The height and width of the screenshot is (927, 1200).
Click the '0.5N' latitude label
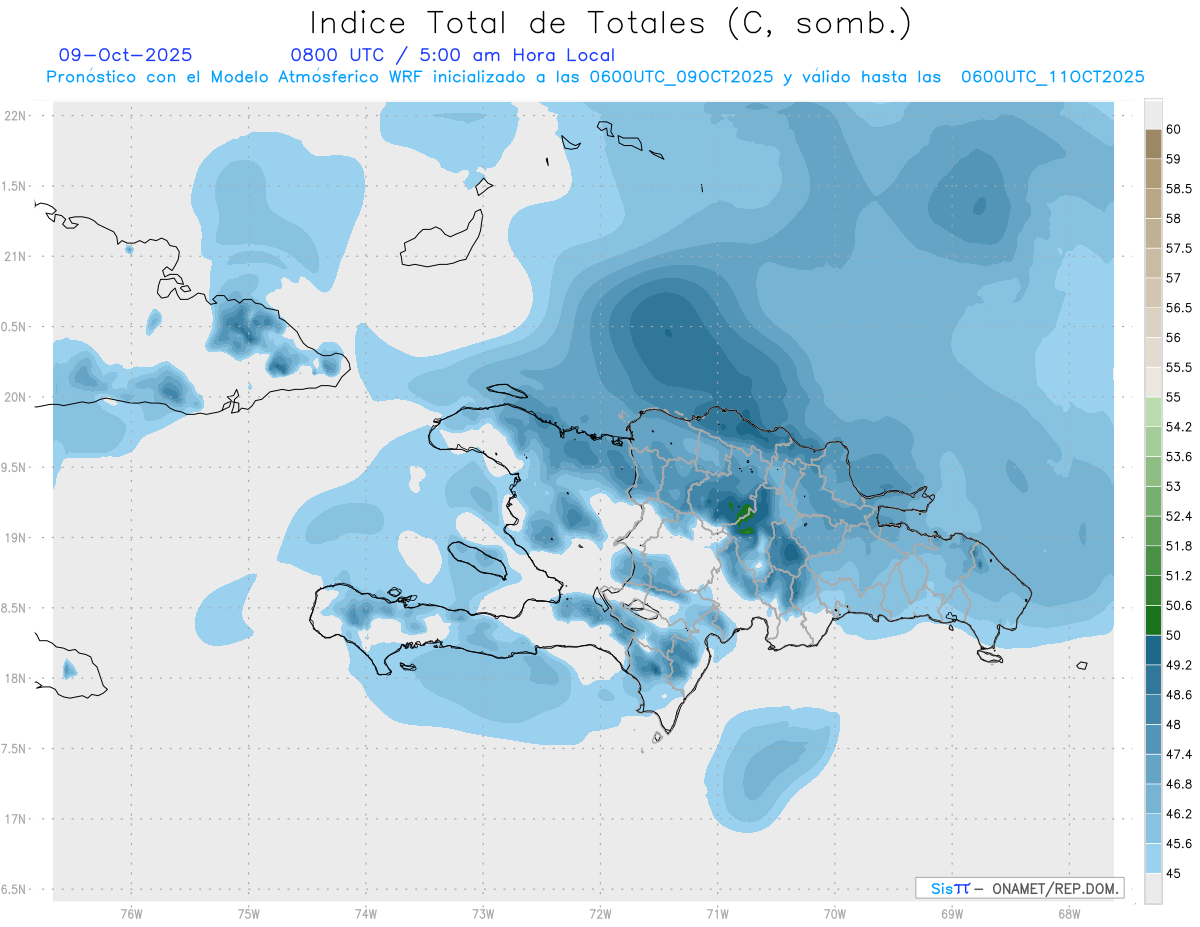tap(15, 326)
